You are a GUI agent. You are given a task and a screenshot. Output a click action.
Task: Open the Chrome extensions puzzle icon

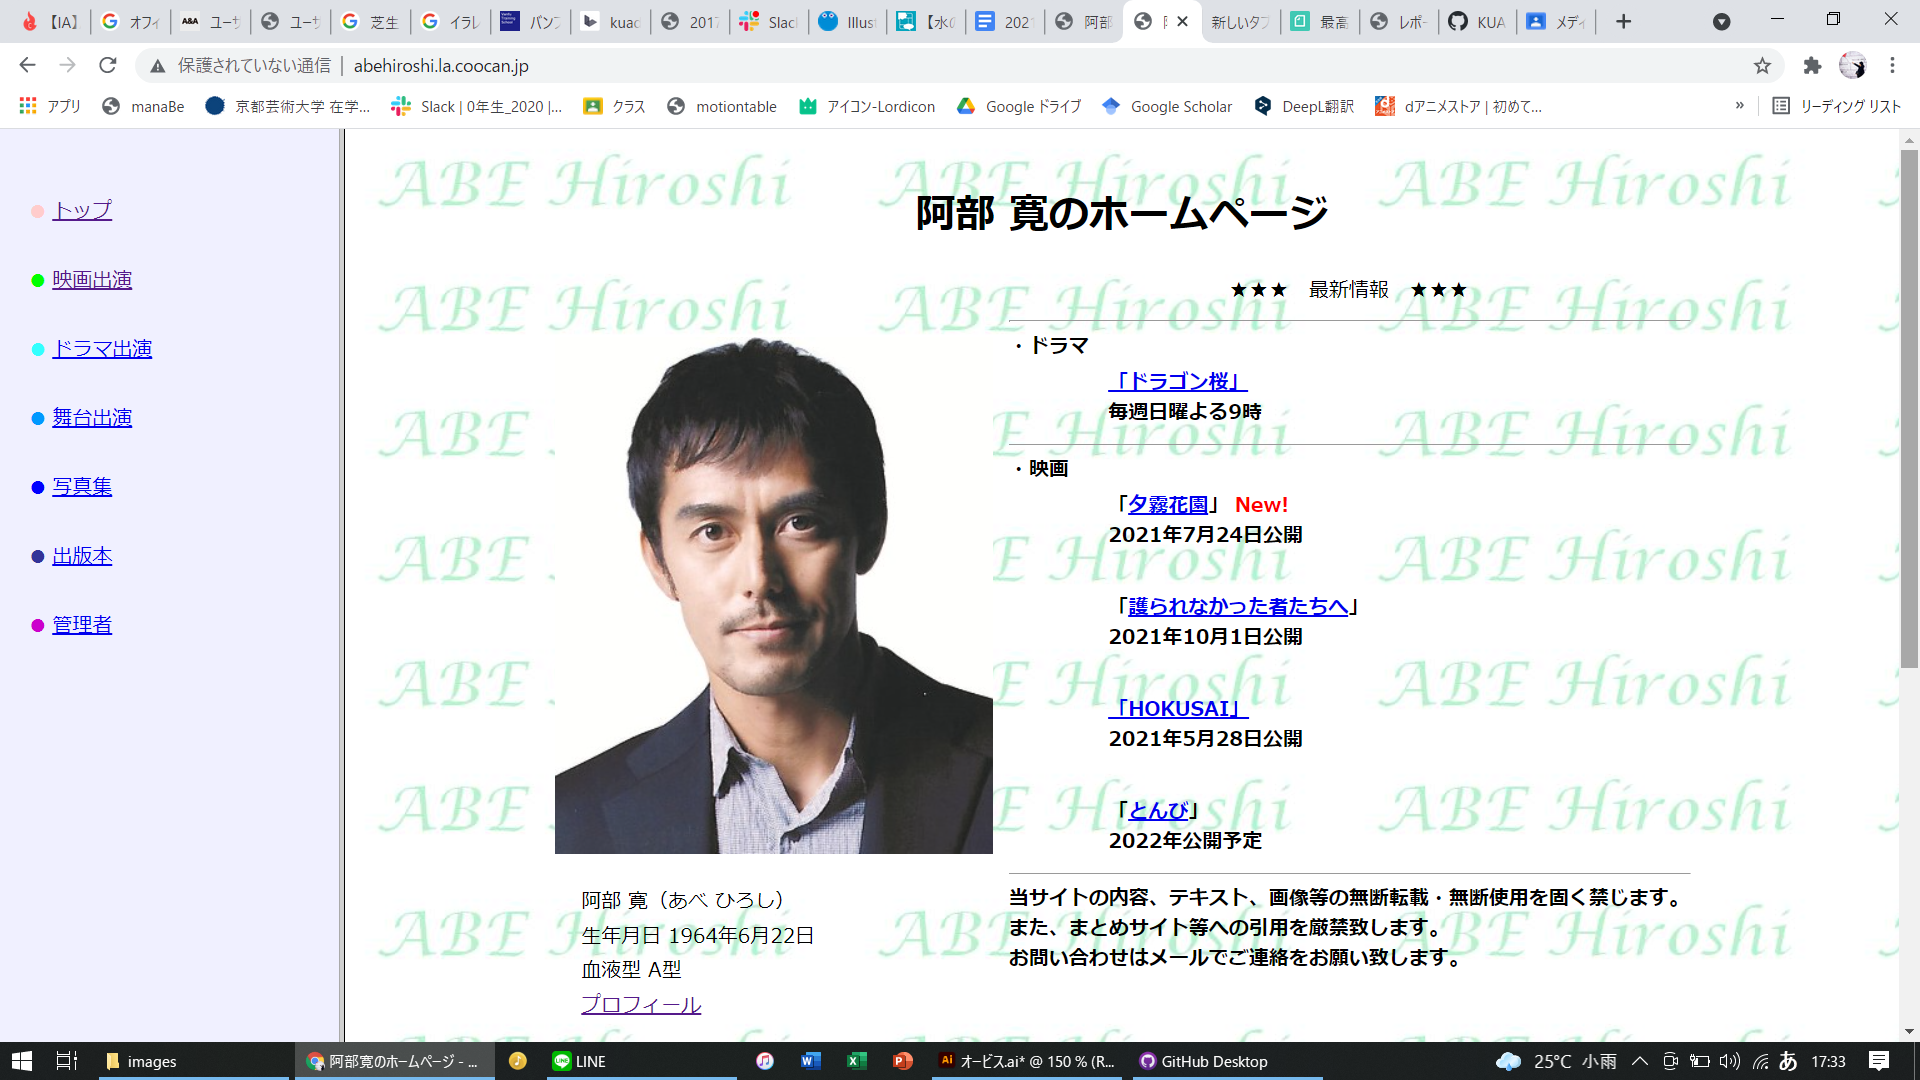(1812, 65)
